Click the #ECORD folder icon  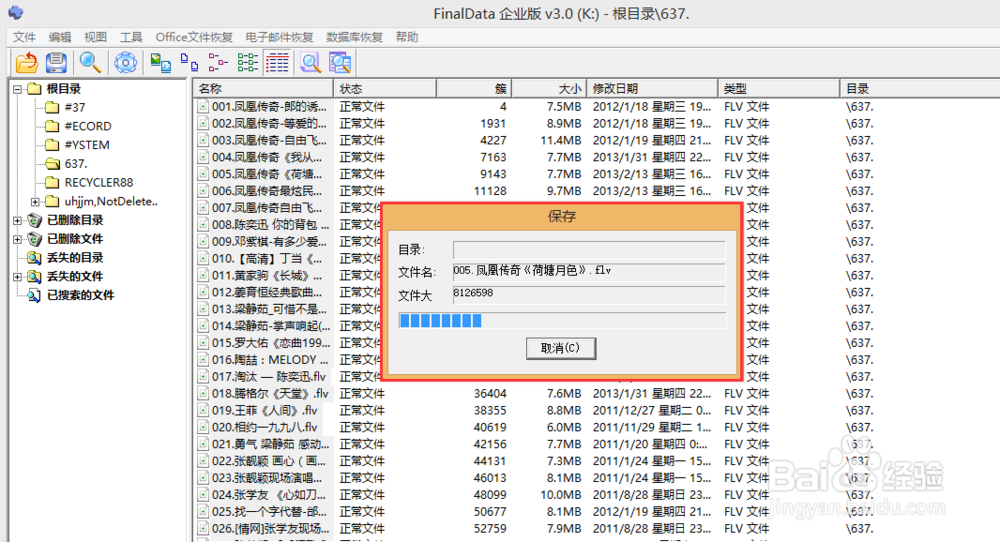52,126
